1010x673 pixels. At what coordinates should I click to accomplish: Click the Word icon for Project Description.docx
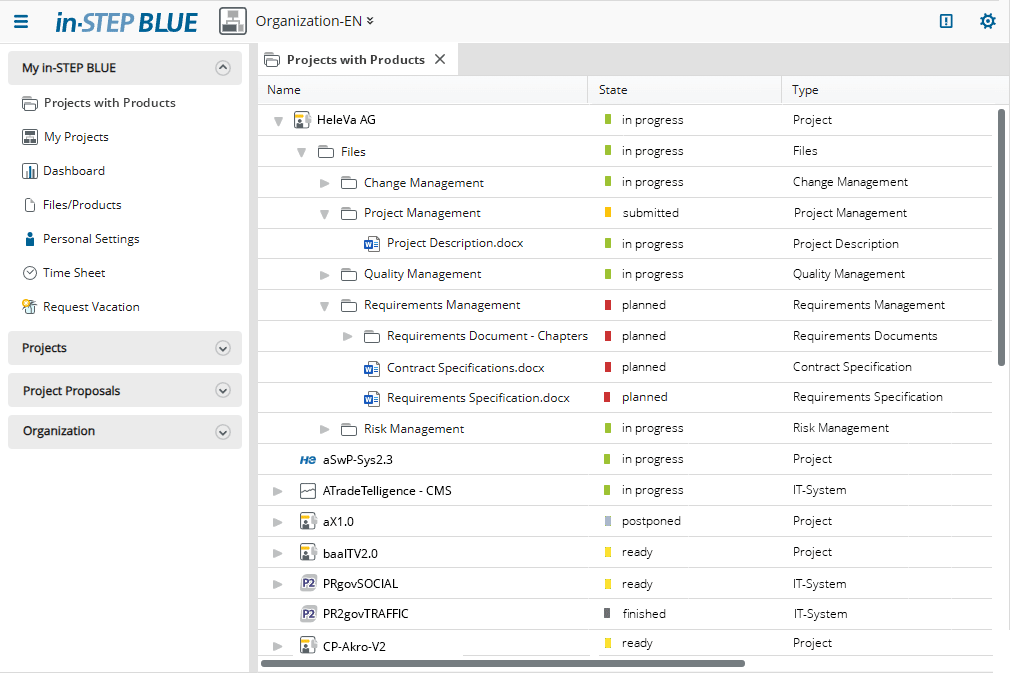pyautogui.click(x=372, y=243)
